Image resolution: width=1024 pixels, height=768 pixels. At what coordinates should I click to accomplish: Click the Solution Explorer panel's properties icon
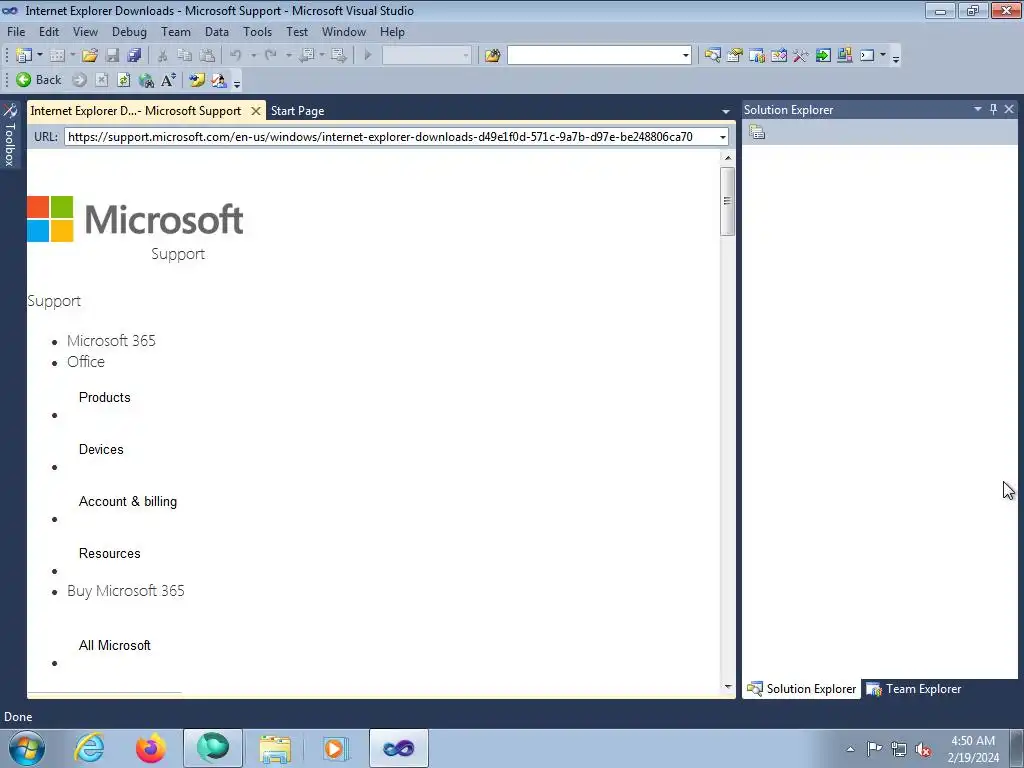click(x=757, y=132)
